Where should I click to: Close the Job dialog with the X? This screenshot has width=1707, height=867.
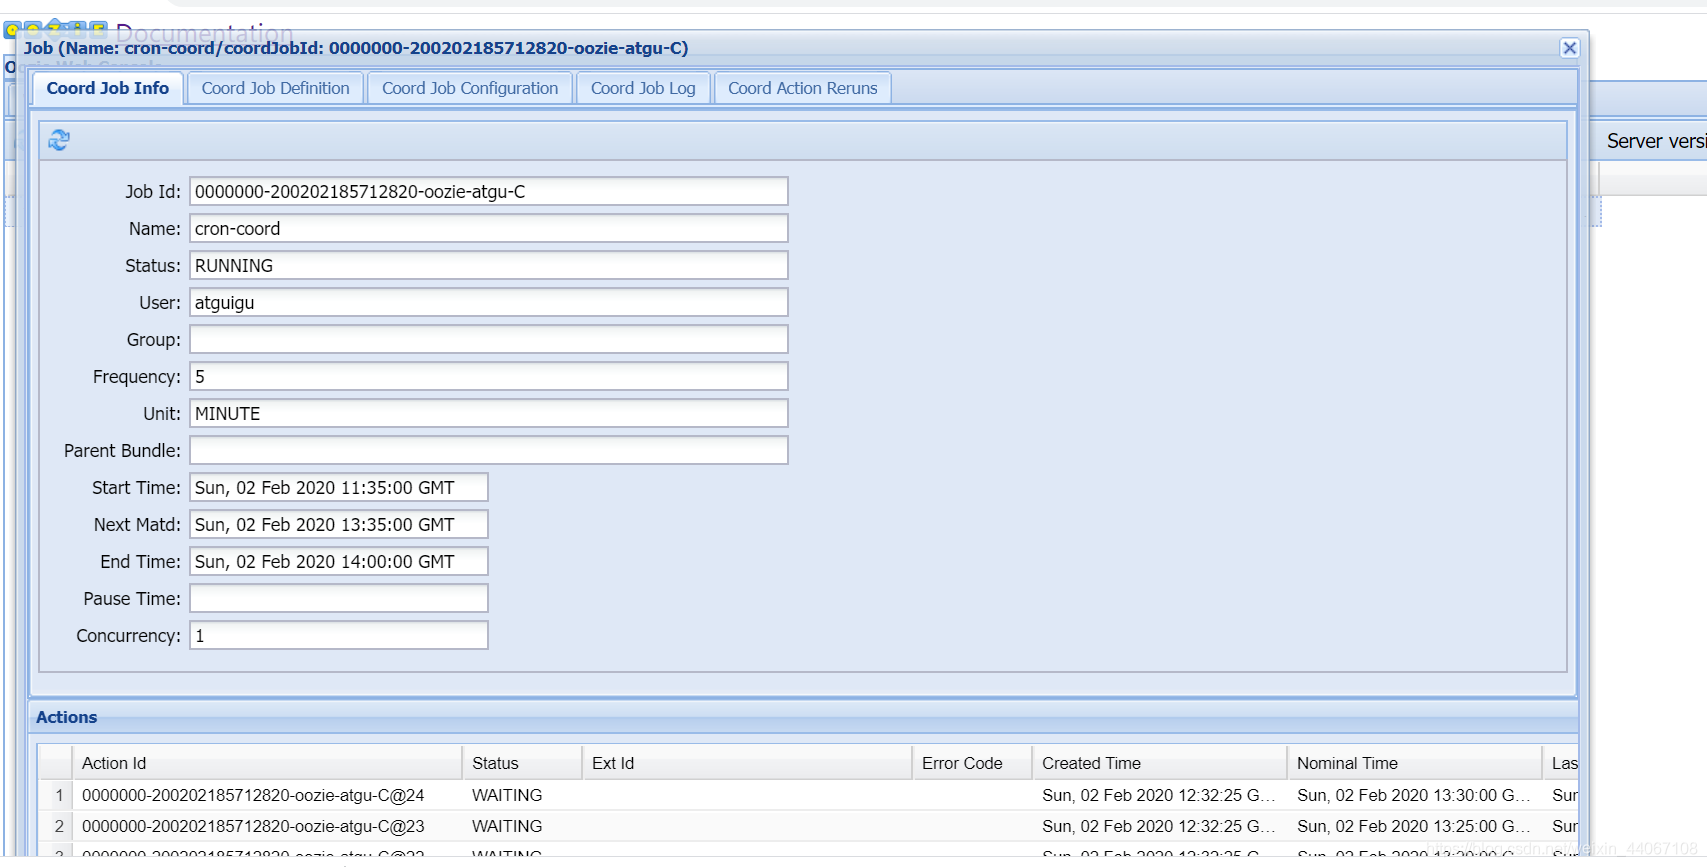[1569, 48]
